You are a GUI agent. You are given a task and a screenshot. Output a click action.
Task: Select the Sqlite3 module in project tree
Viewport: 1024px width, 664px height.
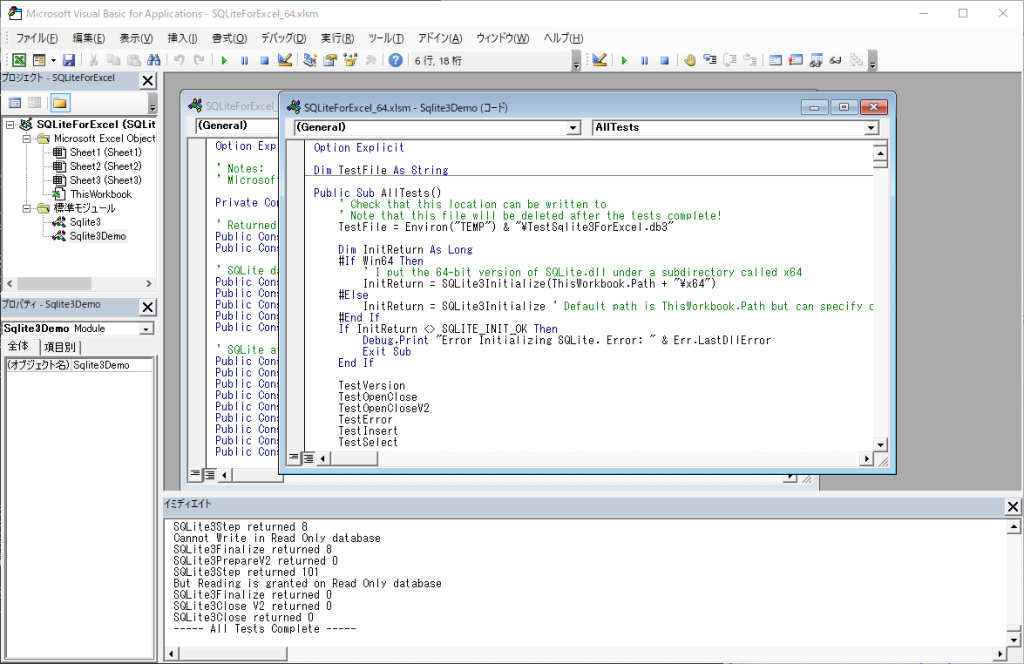85,222
